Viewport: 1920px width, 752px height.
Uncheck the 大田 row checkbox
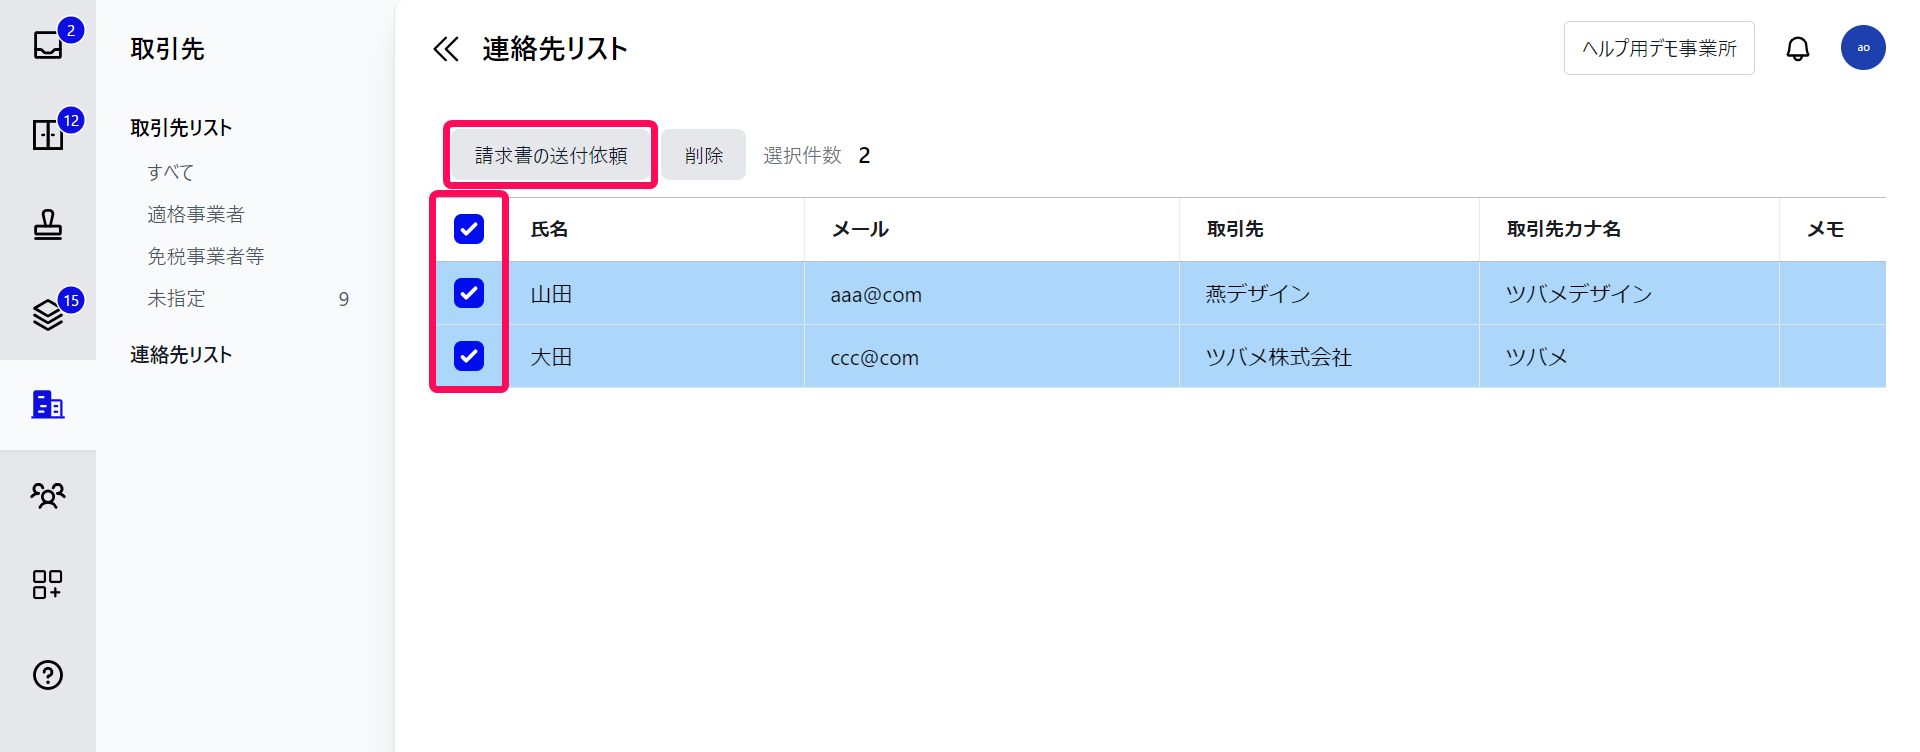469,356
